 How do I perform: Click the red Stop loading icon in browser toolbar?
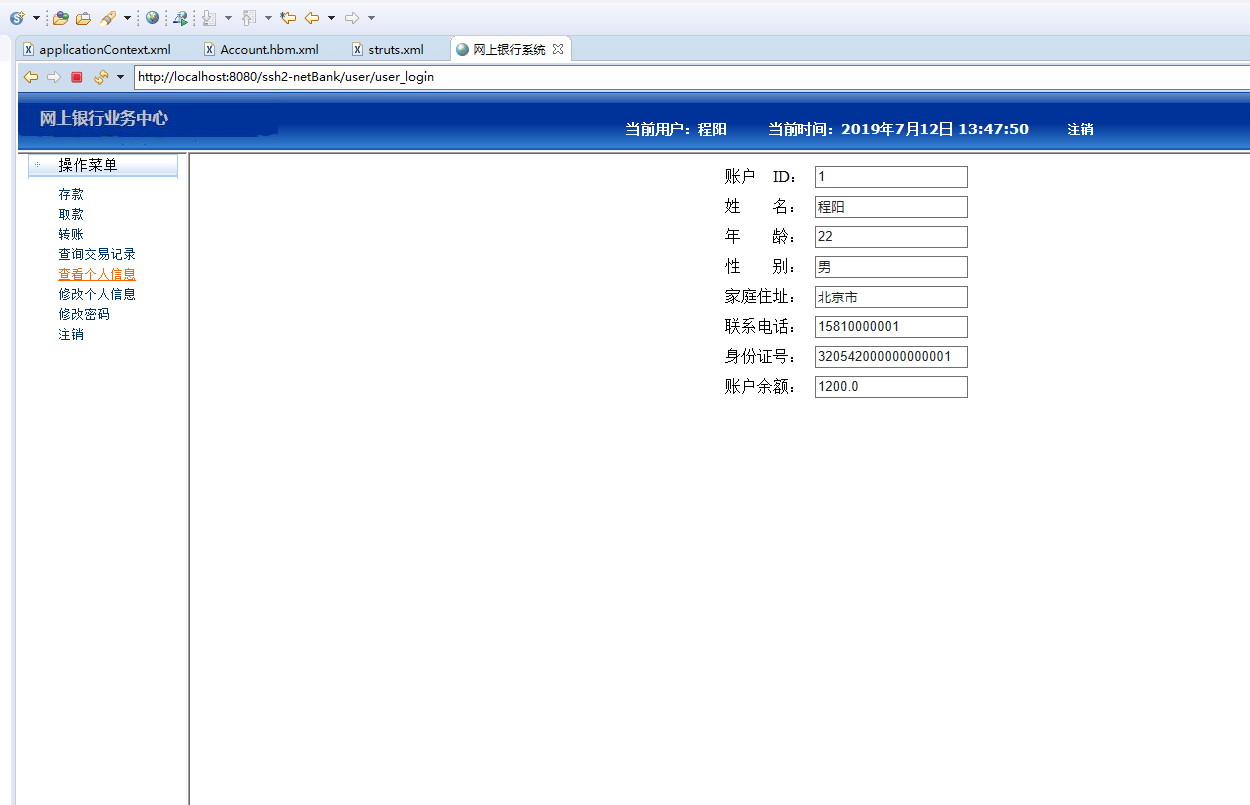pos(76,77)
